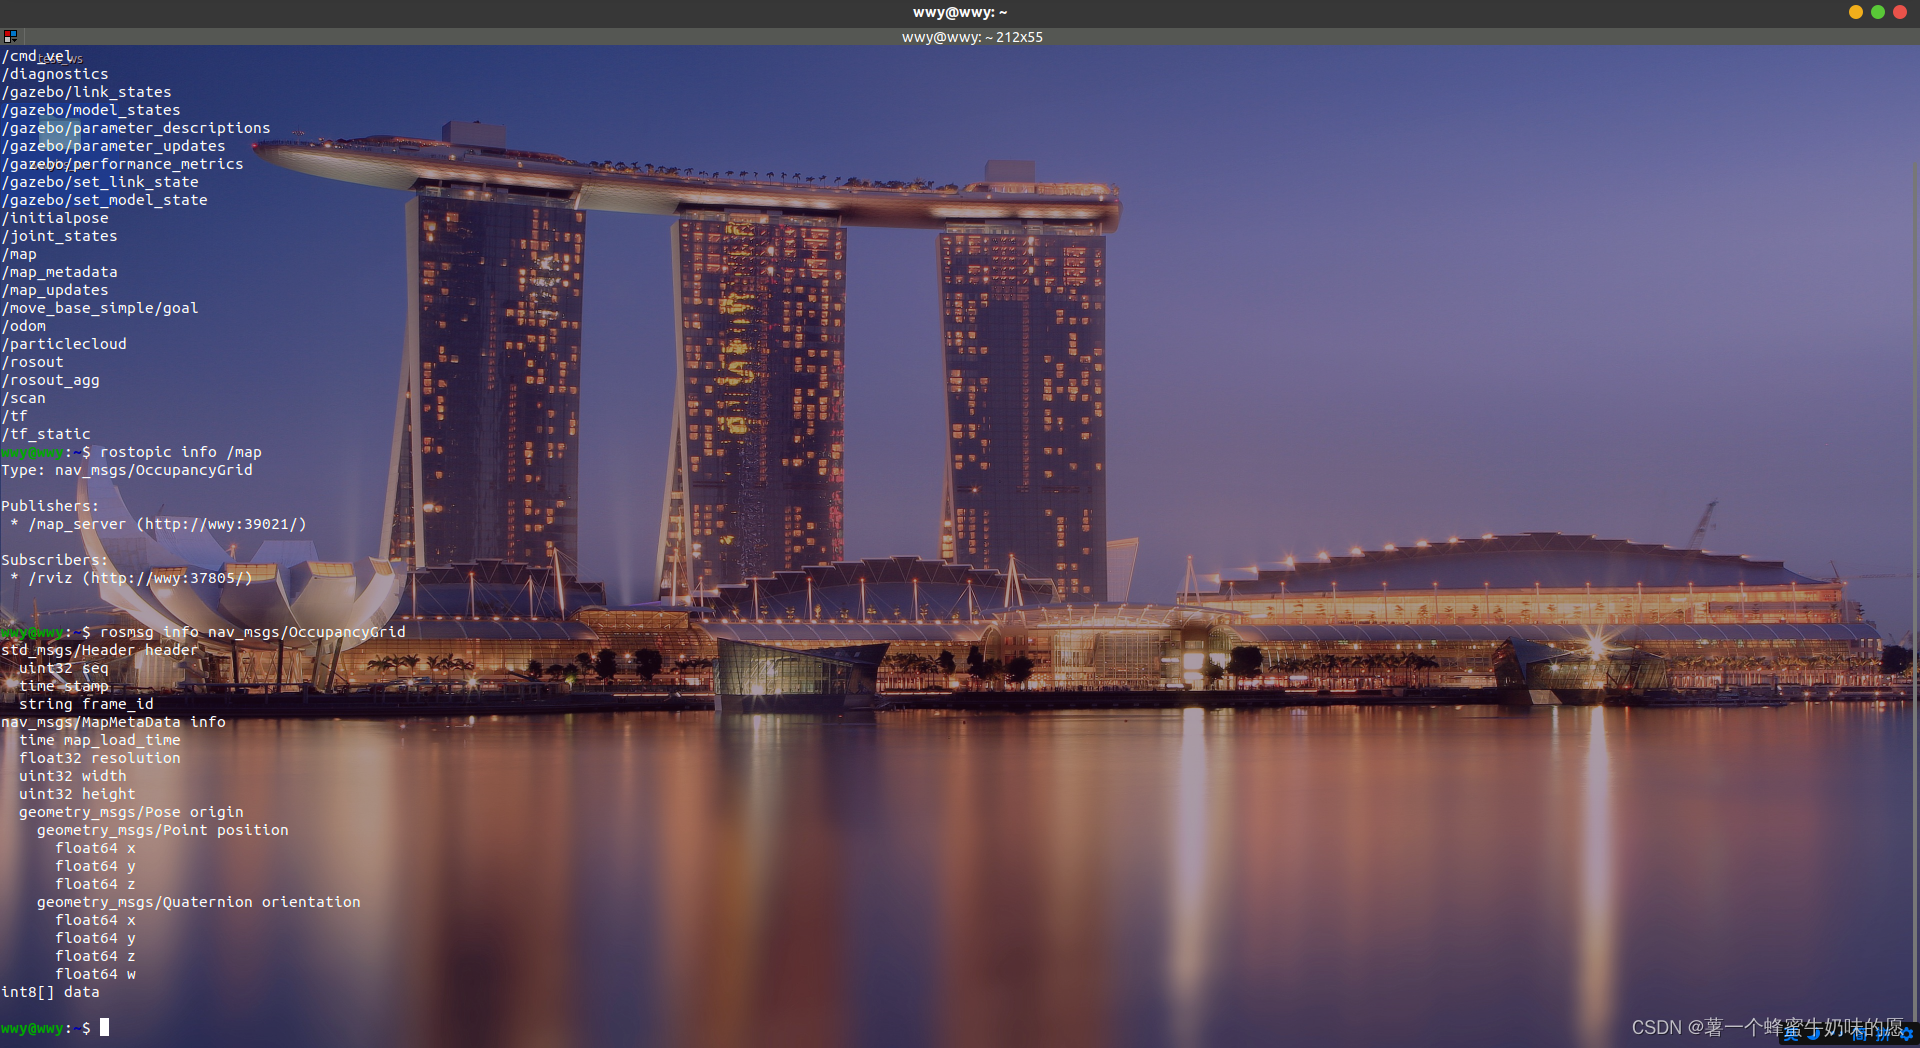This screenshot has width=1920, height=1048.
Task: Select 'geometry_msgs/Pose origin' line
Action: [132, 812]
